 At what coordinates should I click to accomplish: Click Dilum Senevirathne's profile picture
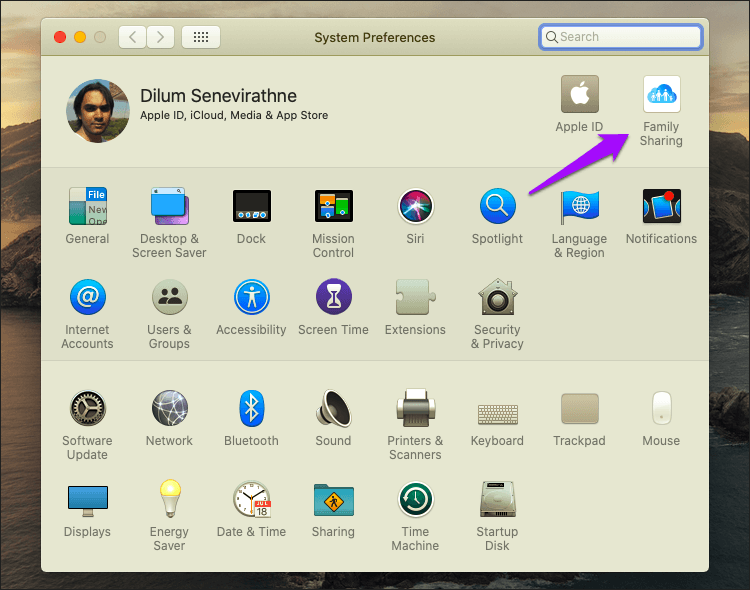pyautogui.click(x=98, y=111)
